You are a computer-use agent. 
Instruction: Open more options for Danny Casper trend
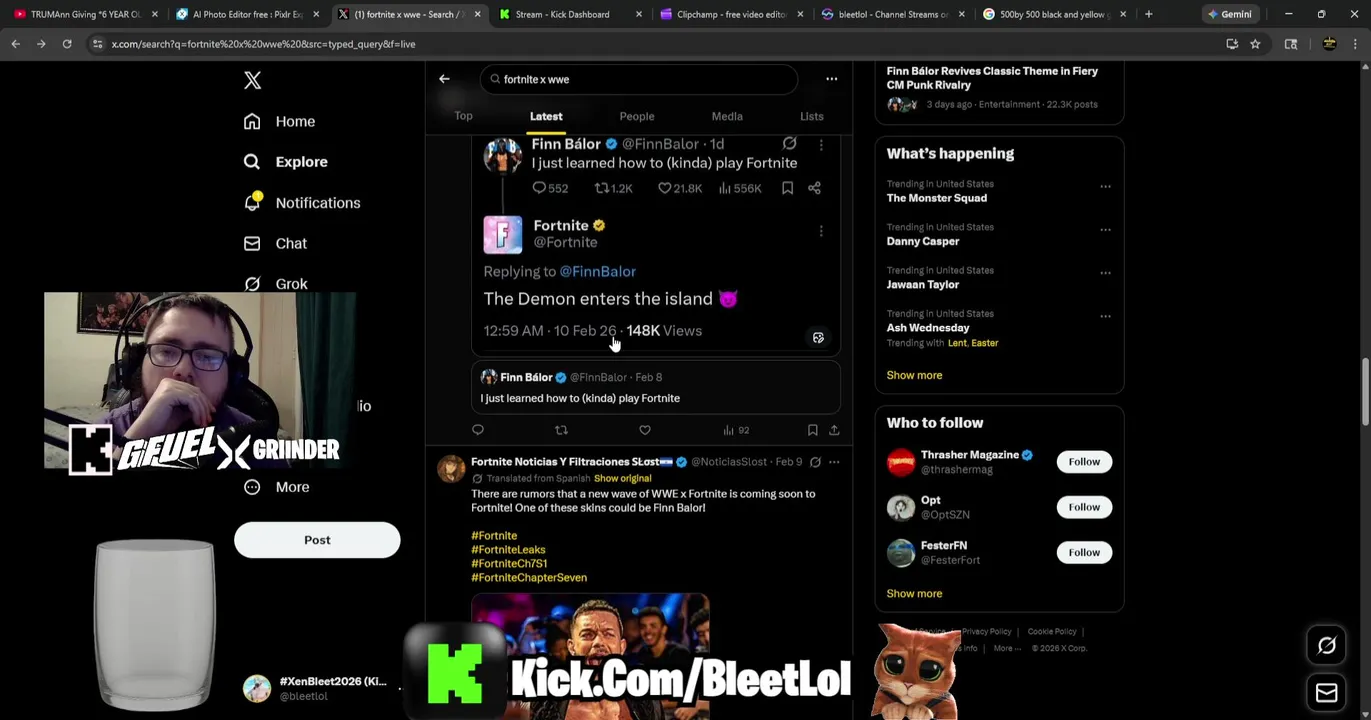(x=1105, y=229)
